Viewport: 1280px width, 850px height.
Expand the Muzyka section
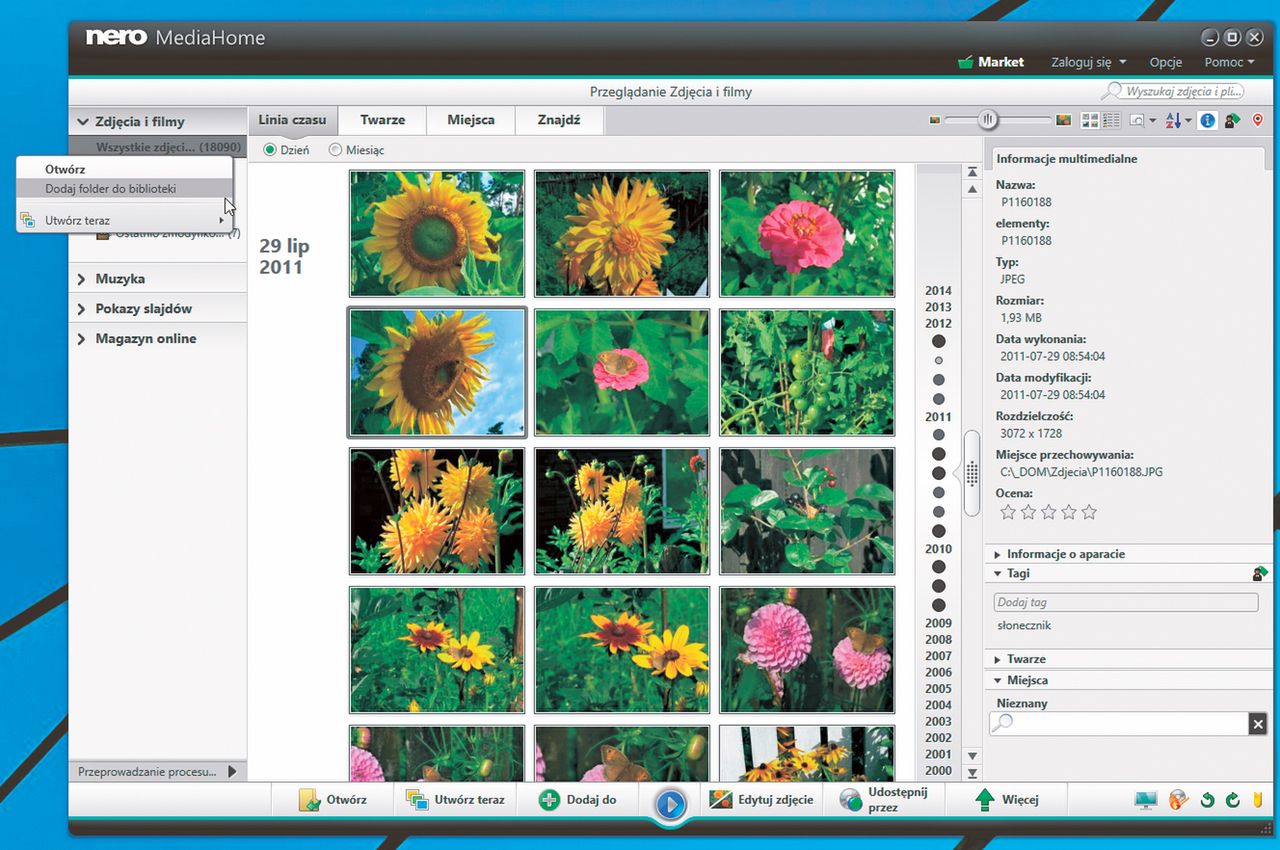click(82, 279)
